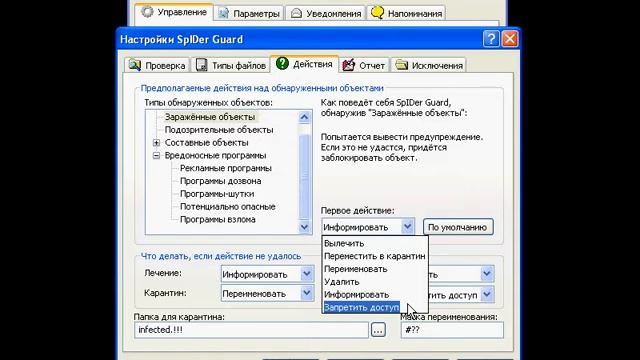Image resolution: width=640 pixels, height=360 pixels.
Task: Click the envelope icon on Уведомления tab
Action: coord(296,13)
